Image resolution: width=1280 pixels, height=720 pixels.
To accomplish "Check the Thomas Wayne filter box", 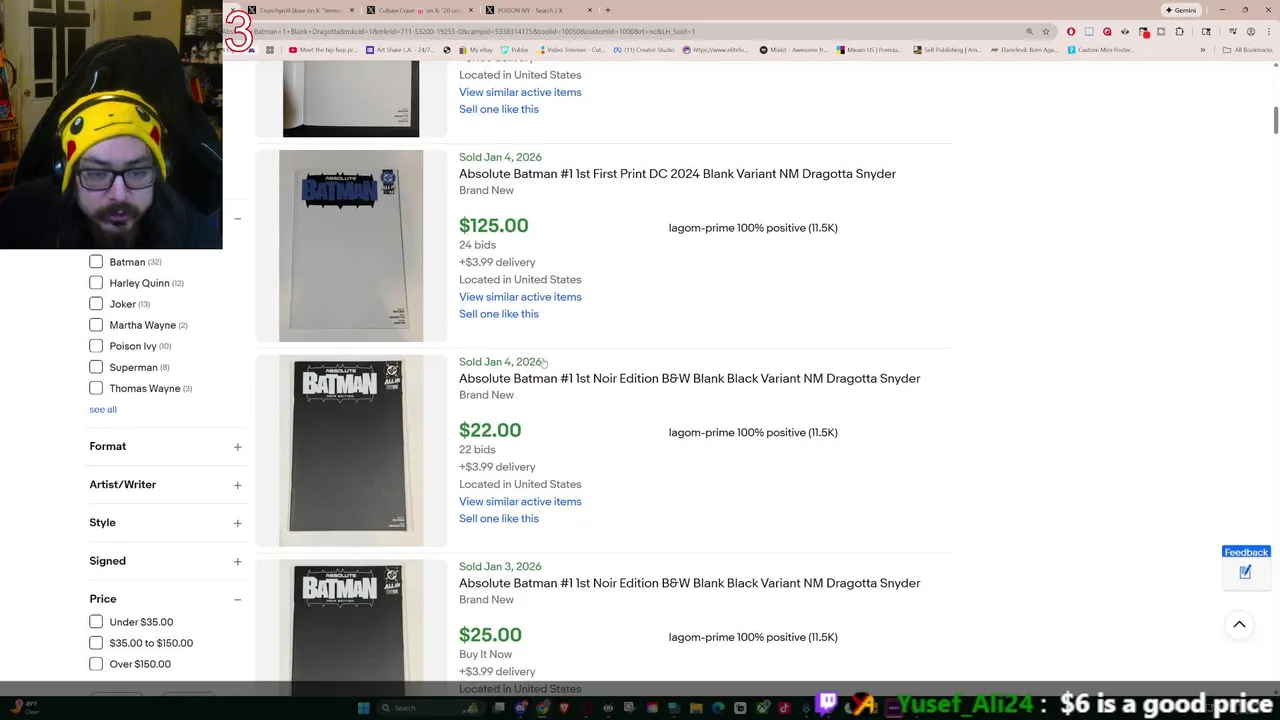I will tap(96, 388).
